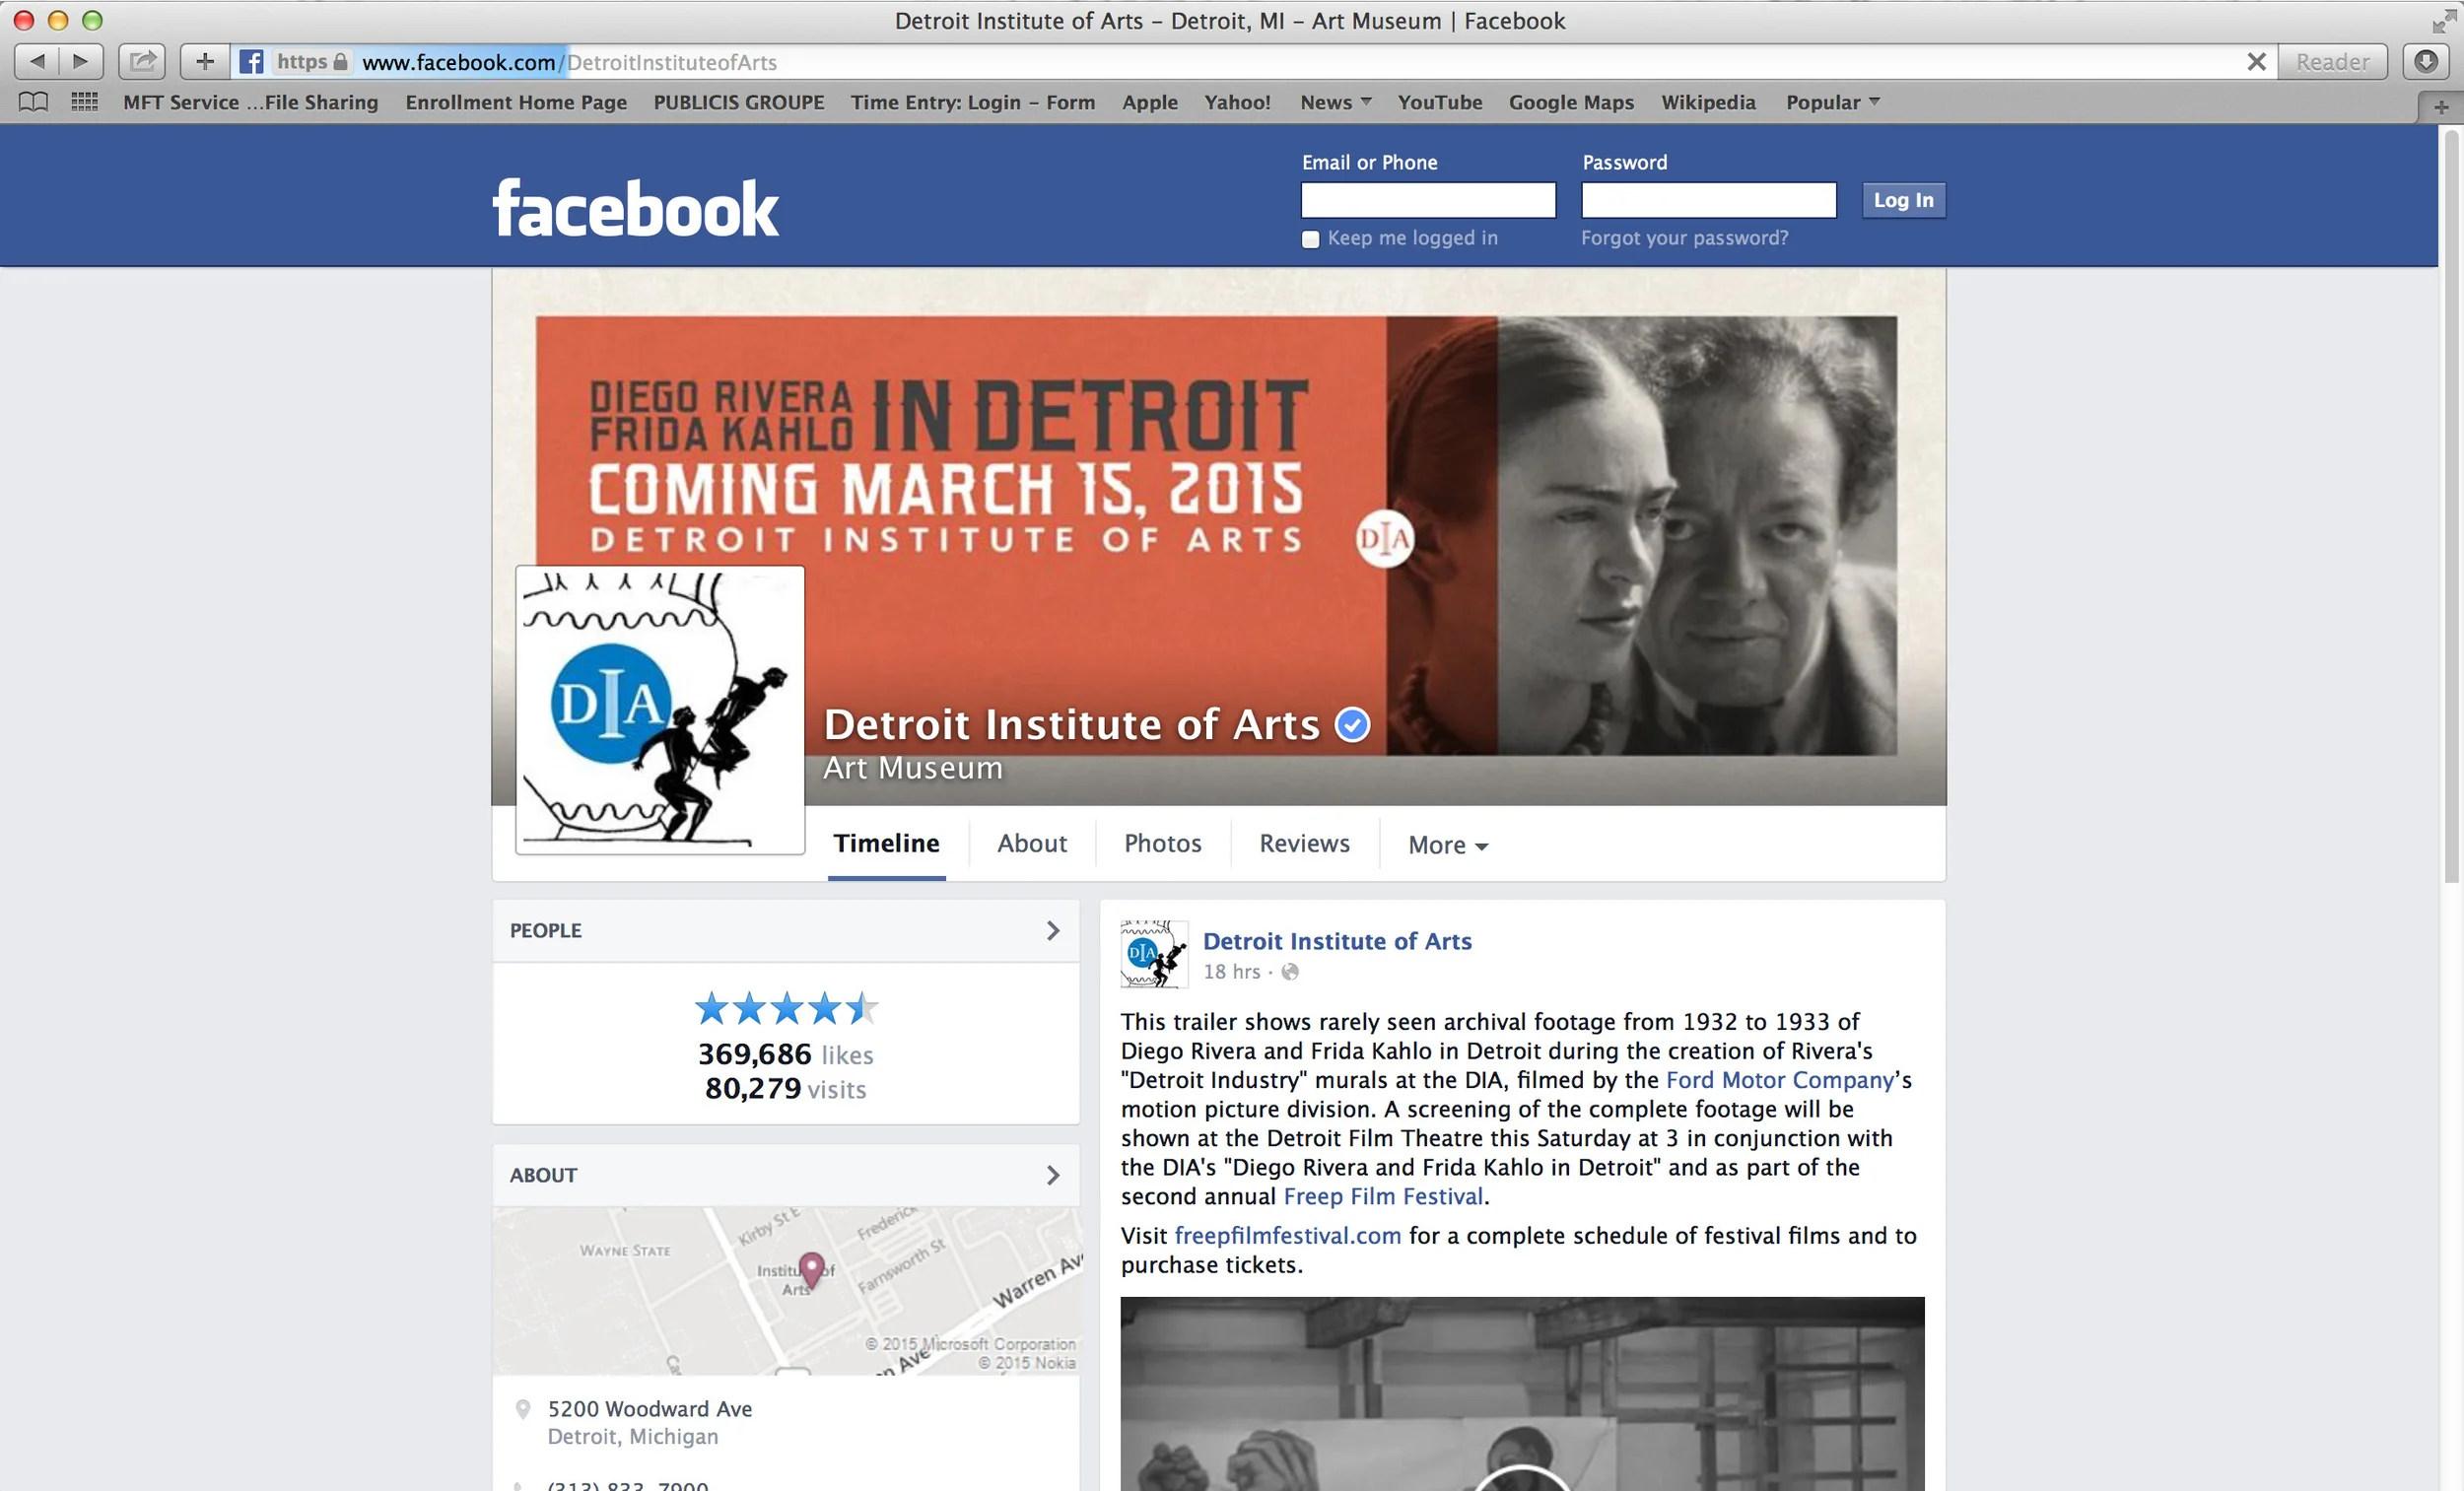Expand the ABOUT section chevron
Viewport: 2464px width, 1491px height.
tap(1052, 1175)
